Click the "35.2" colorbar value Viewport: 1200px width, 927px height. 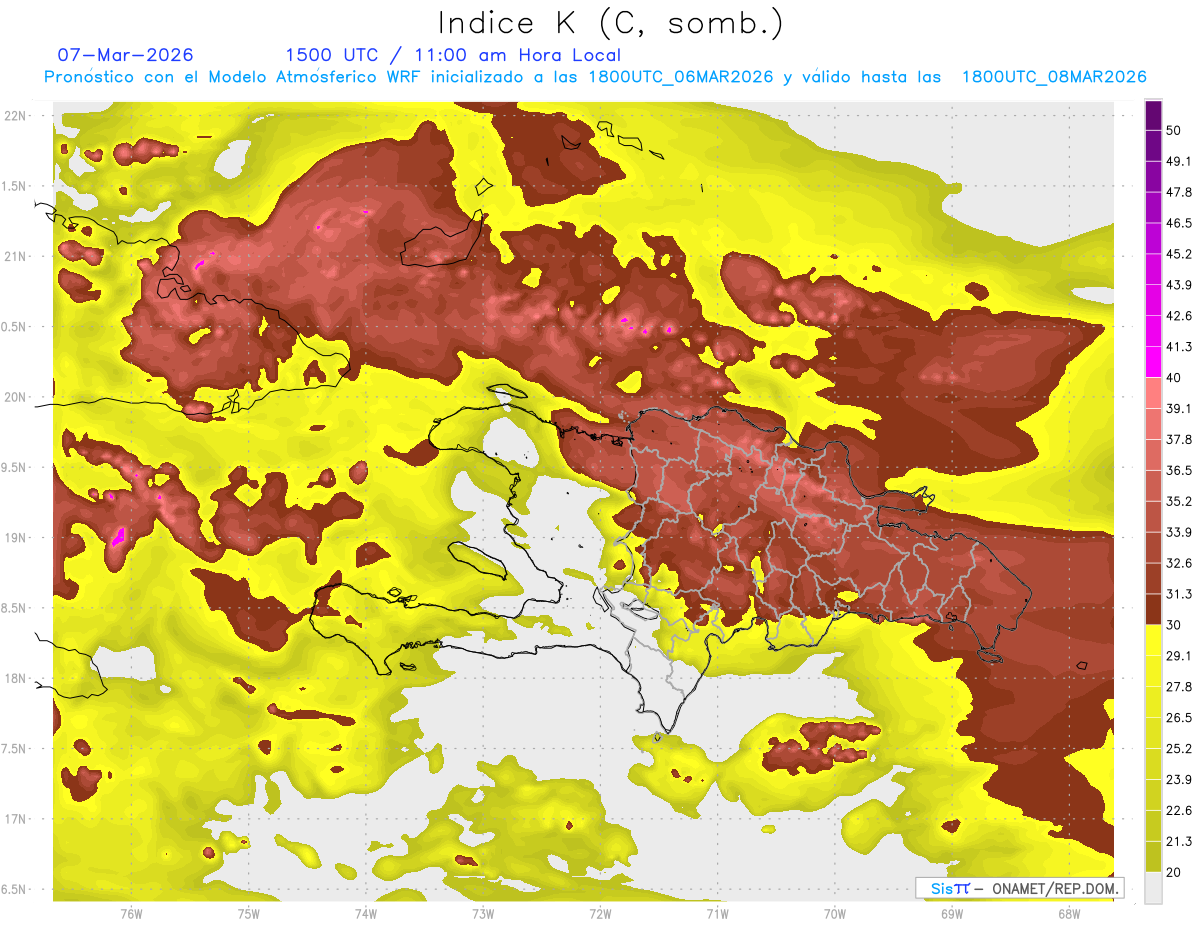coord(1178,501)
